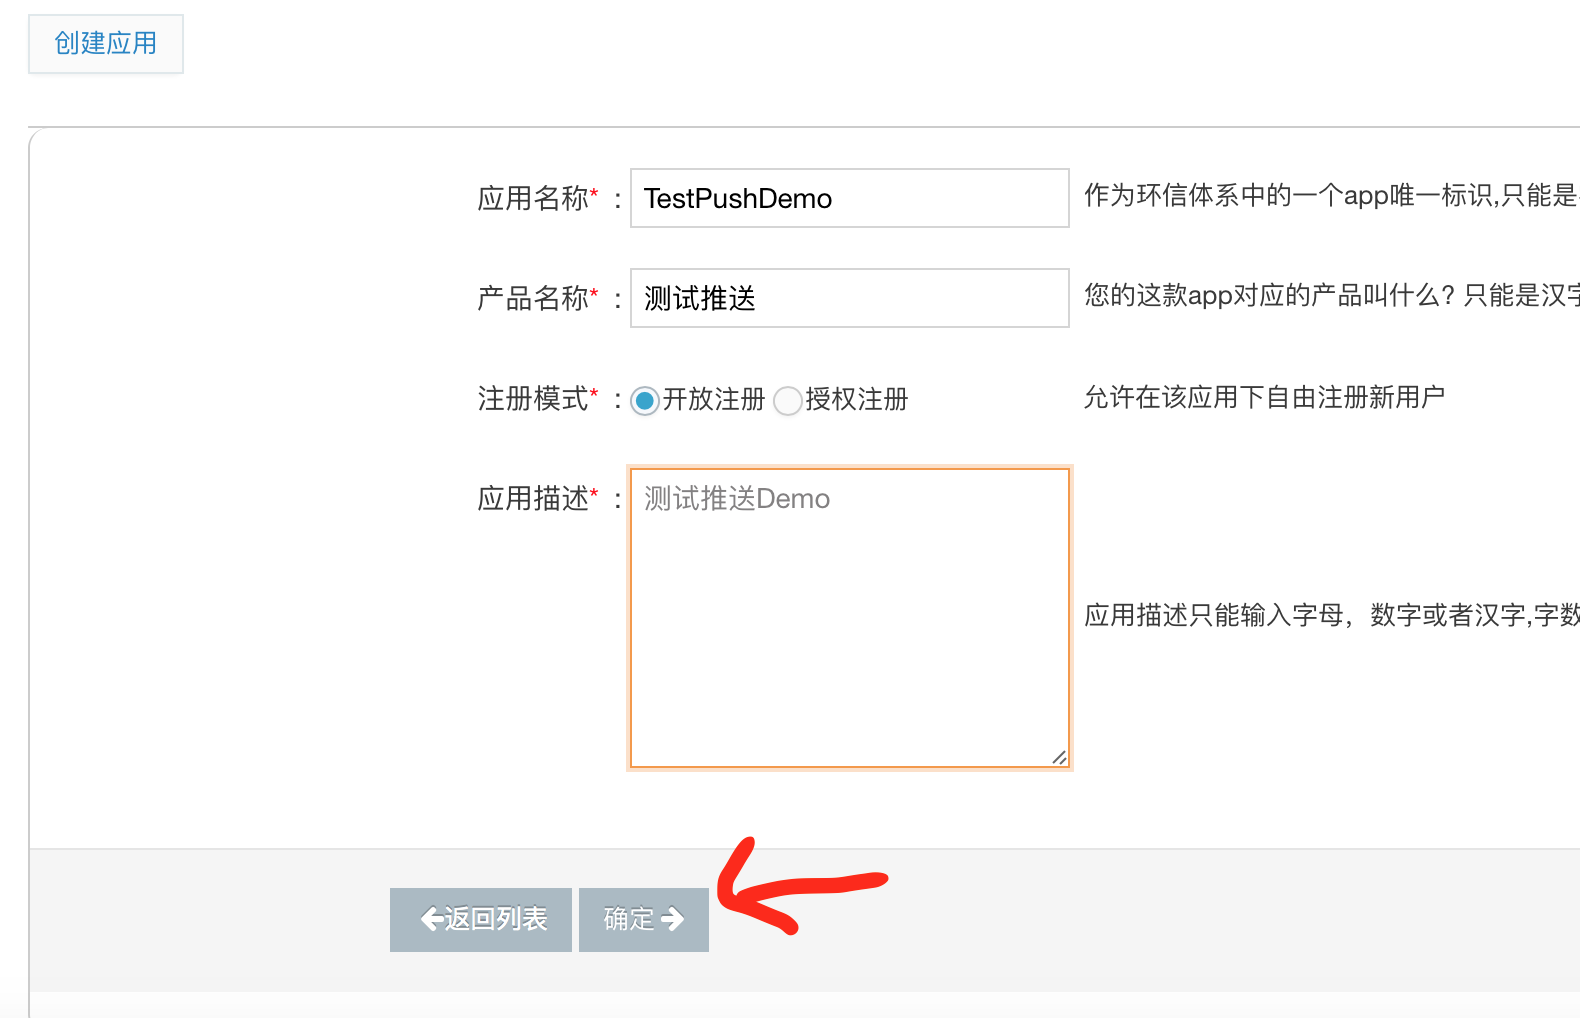The image size is (1580, 1018).
Task: Click the right arrow icon on 确定
Action: click(673, 919)
